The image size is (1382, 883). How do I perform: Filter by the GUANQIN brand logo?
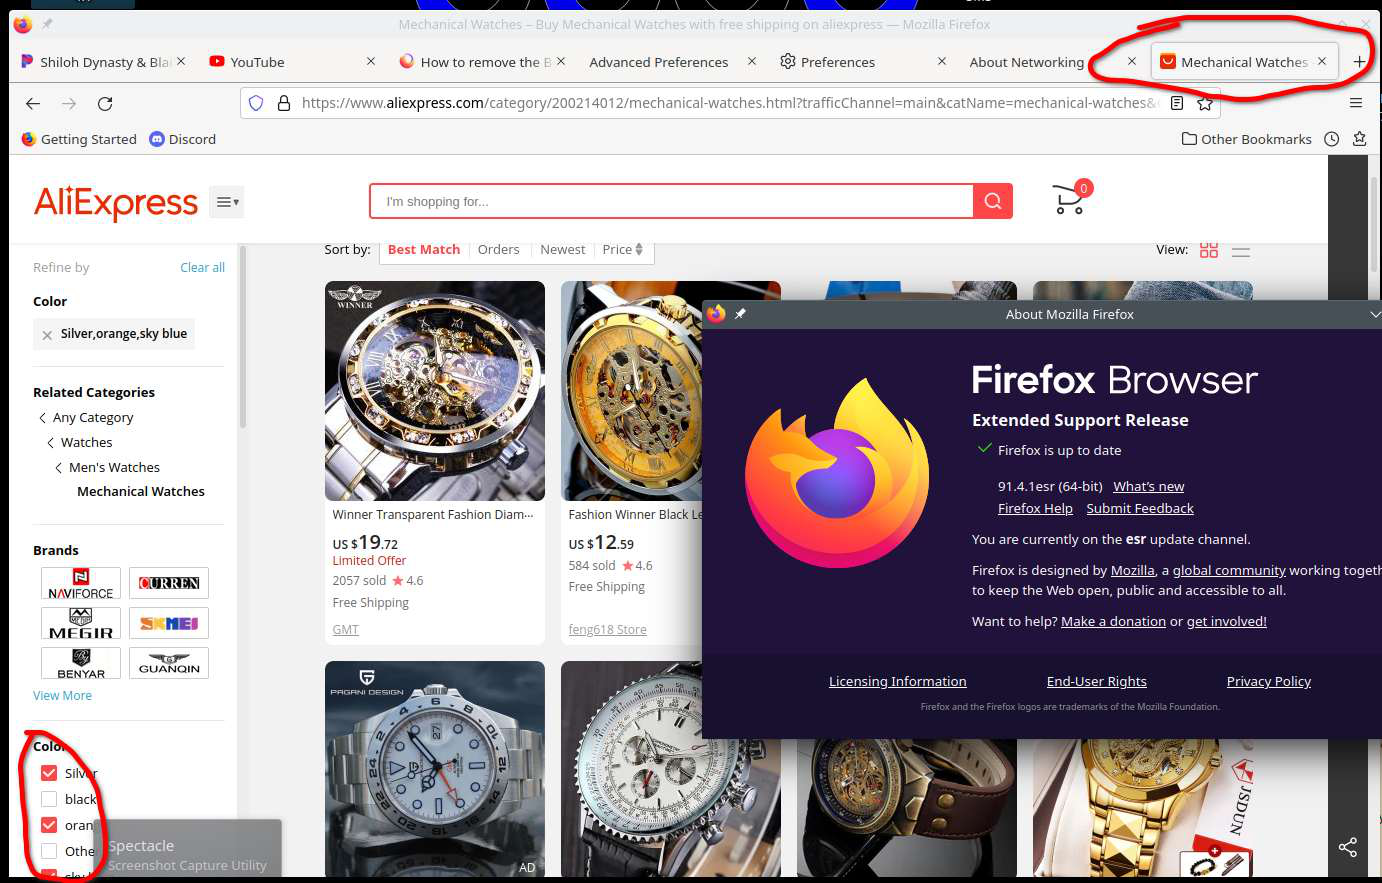169,663
